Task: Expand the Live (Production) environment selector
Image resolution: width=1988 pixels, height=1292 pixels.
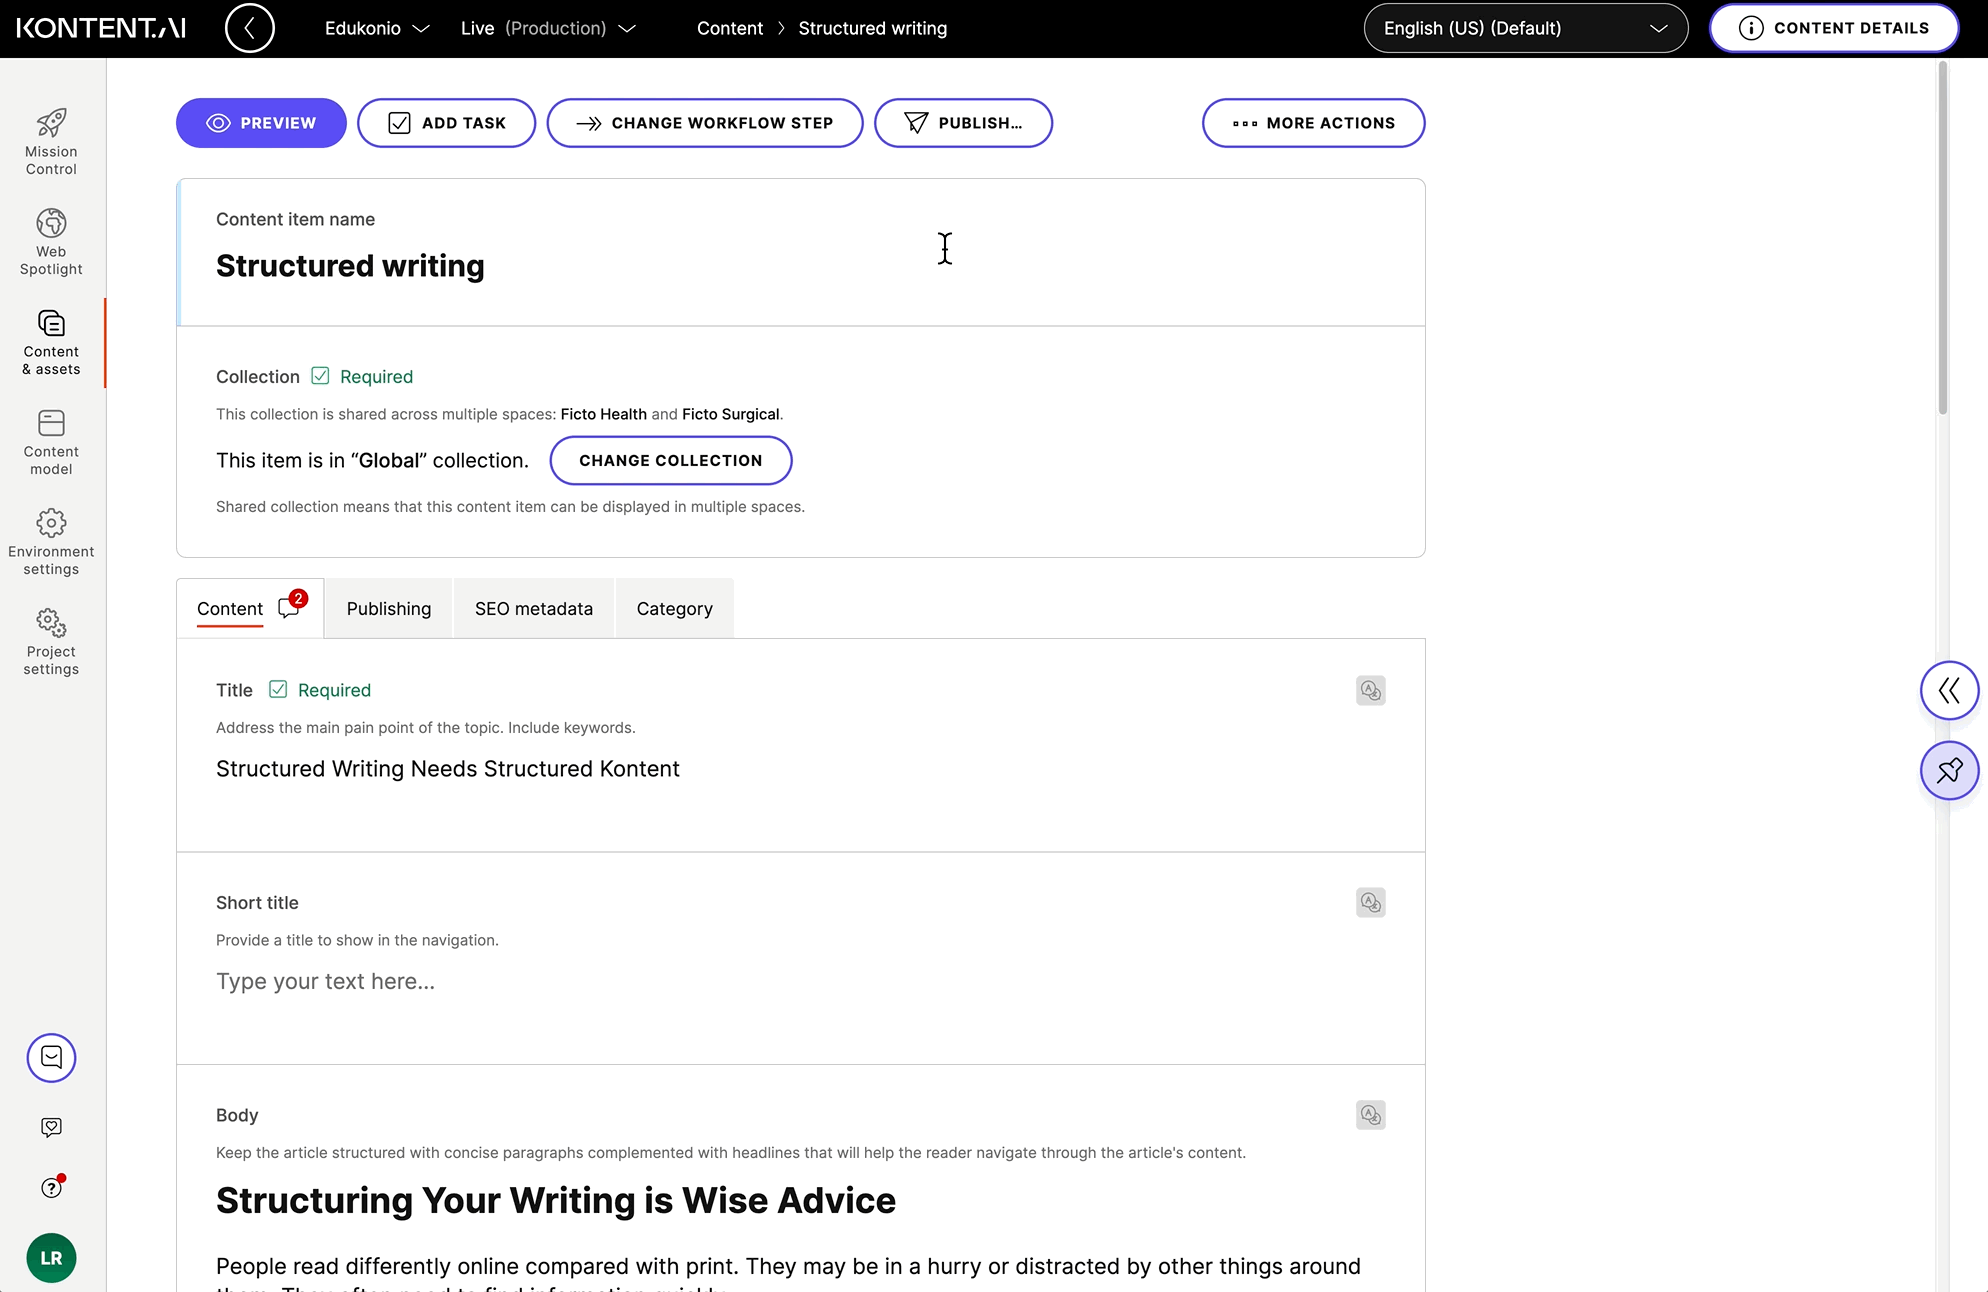Action: (548, 28)
